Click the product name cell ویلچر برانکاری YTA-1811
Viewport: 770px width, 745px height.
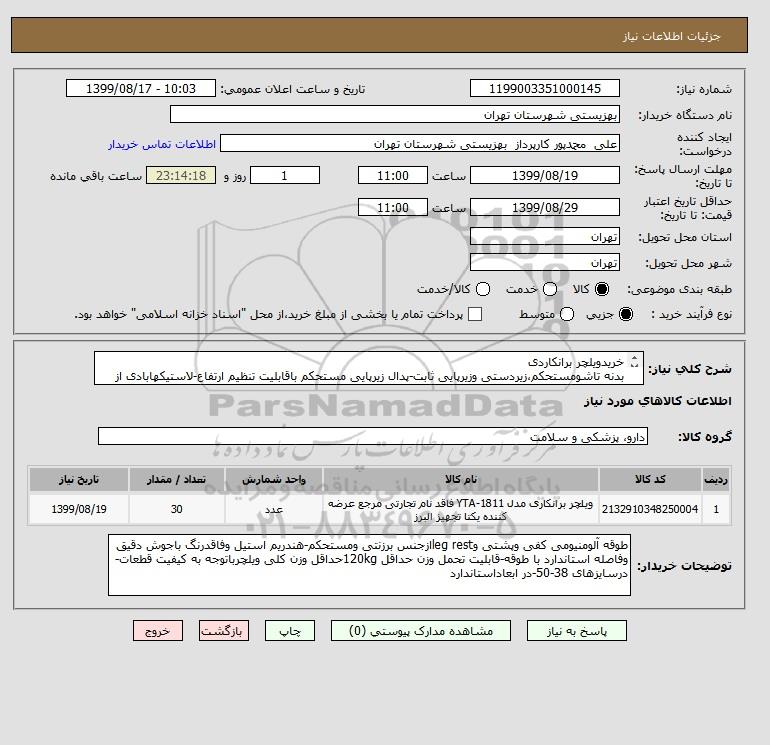(461, 509)
